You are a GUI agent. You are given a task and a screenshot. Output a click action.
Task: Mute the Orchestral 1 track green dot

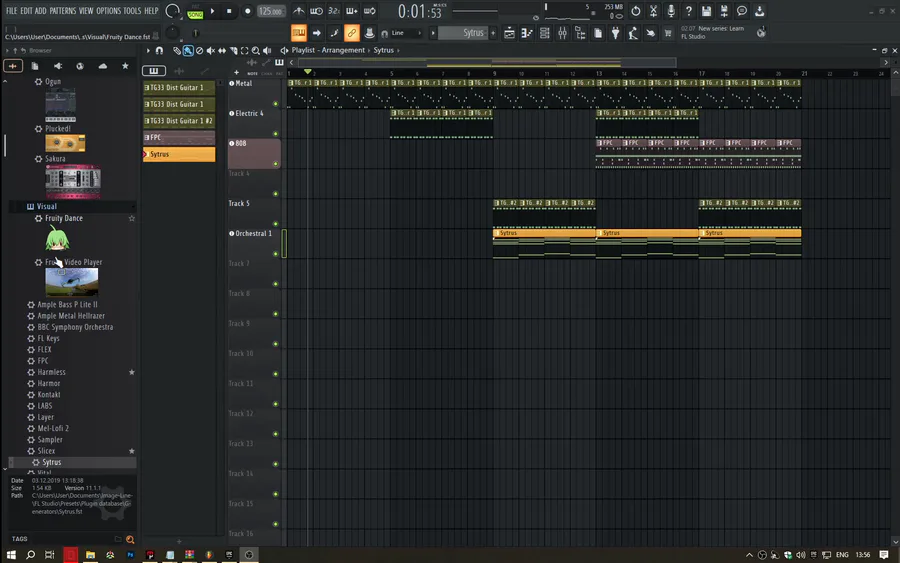[276, 254]
